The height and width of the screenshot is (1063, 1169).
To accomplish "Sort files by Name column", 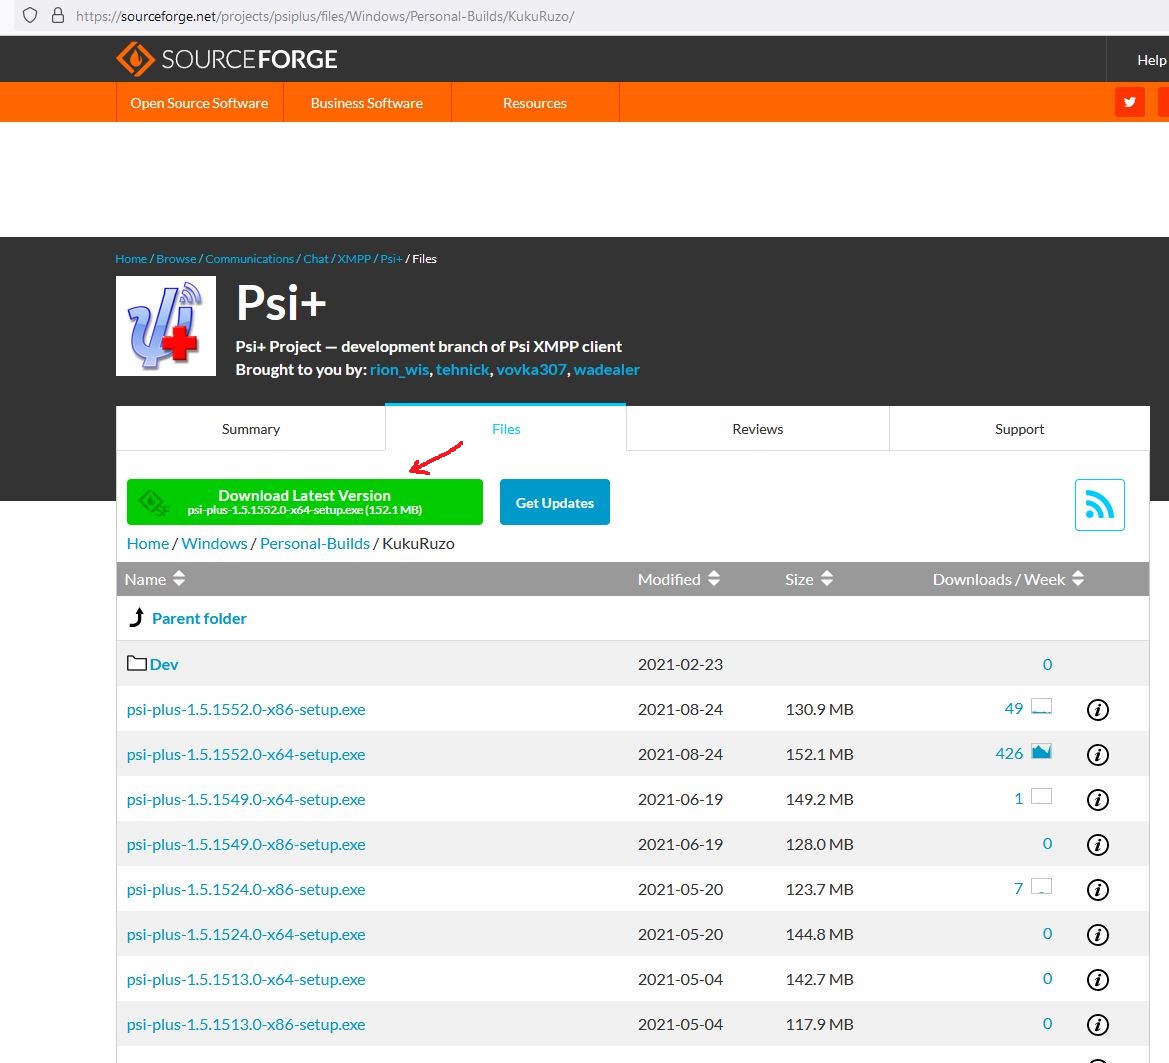I will pyautogui.click(x=155, y=579).
